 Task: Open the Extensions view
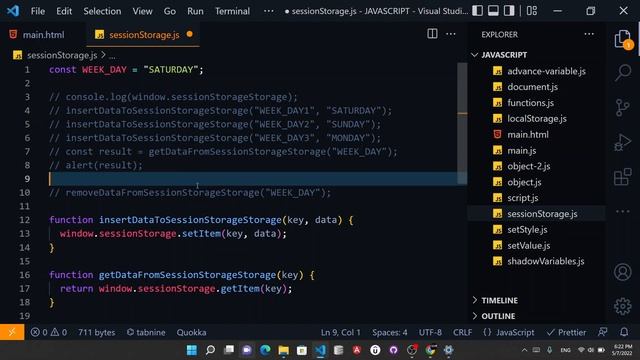tap(622, 177)
